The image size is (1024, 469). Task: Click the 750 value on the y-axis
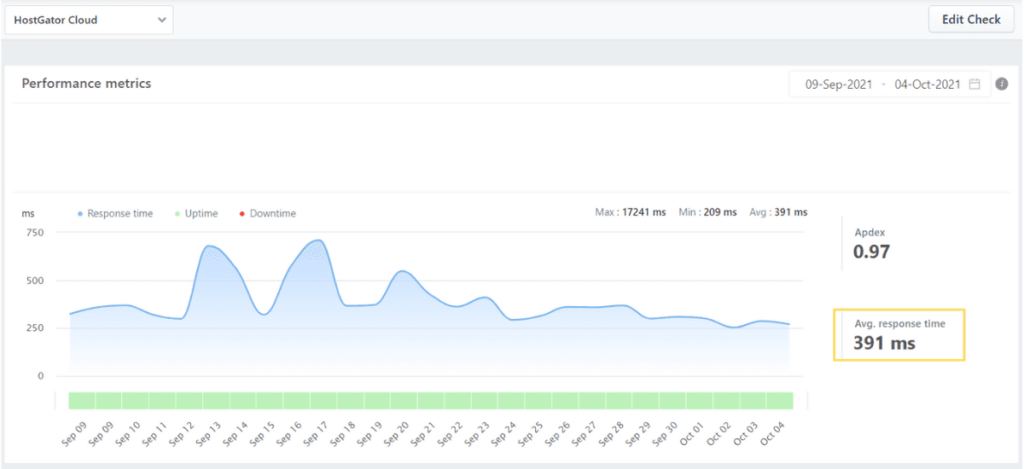click(35, 232)
